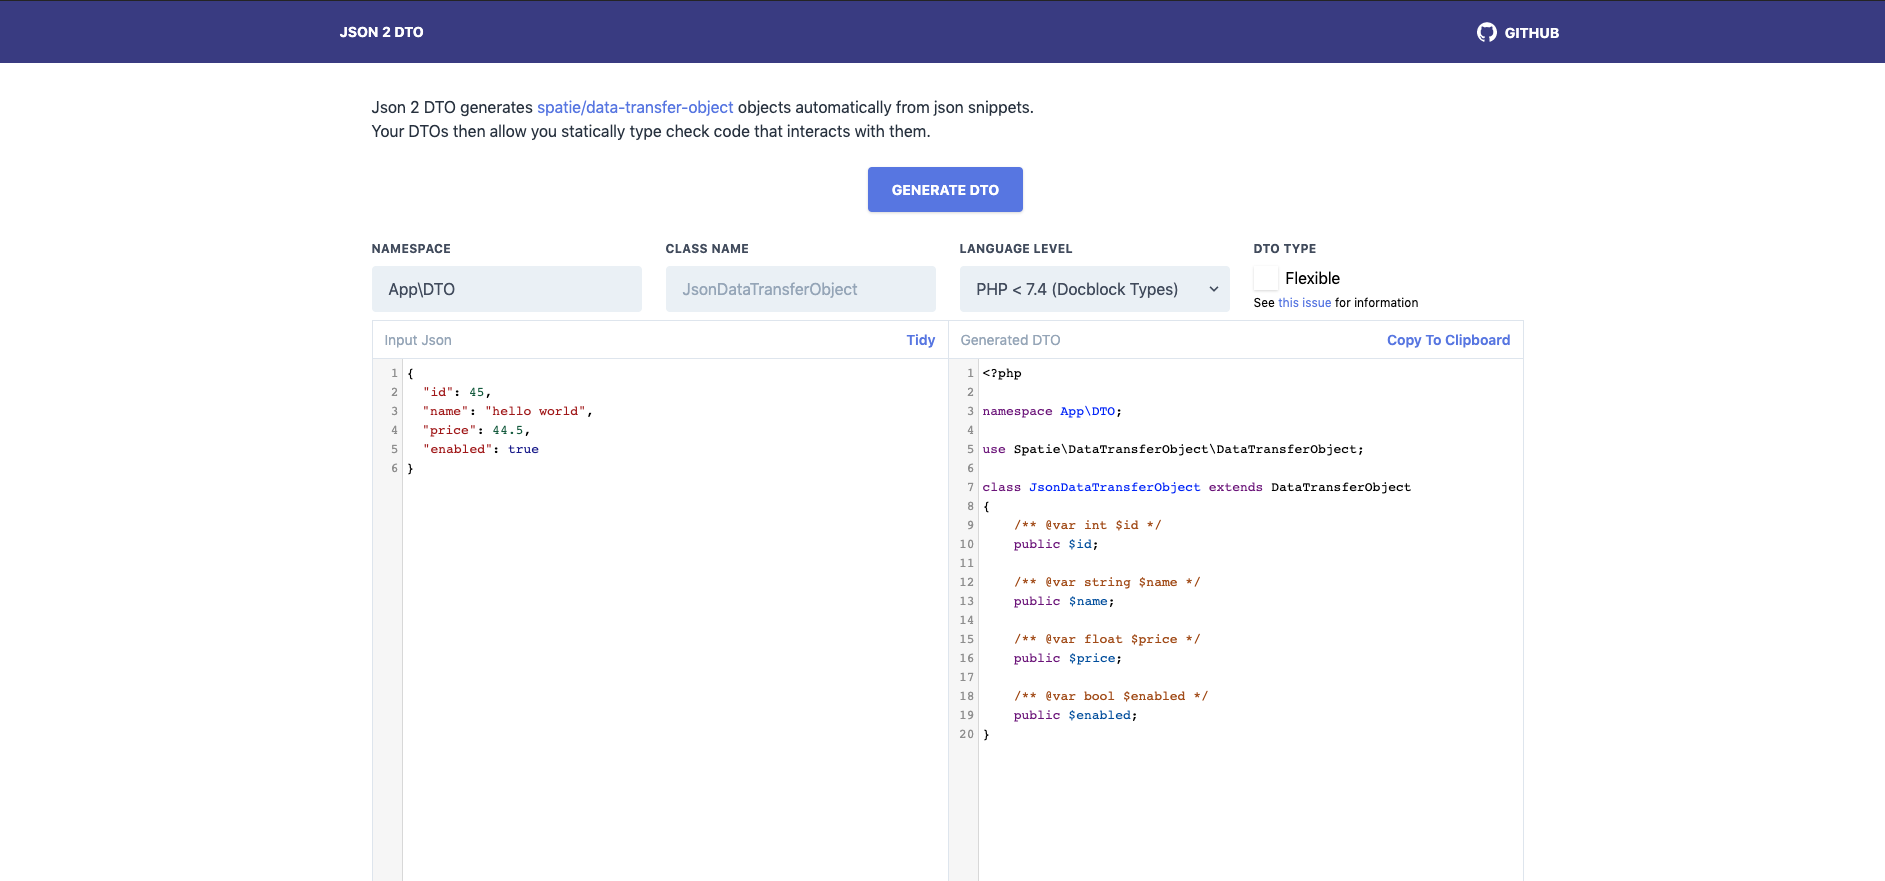Open the GITHUB link in header
Screen dimensions: 1885x881
pyautogui.click(x=1530, y=33)
